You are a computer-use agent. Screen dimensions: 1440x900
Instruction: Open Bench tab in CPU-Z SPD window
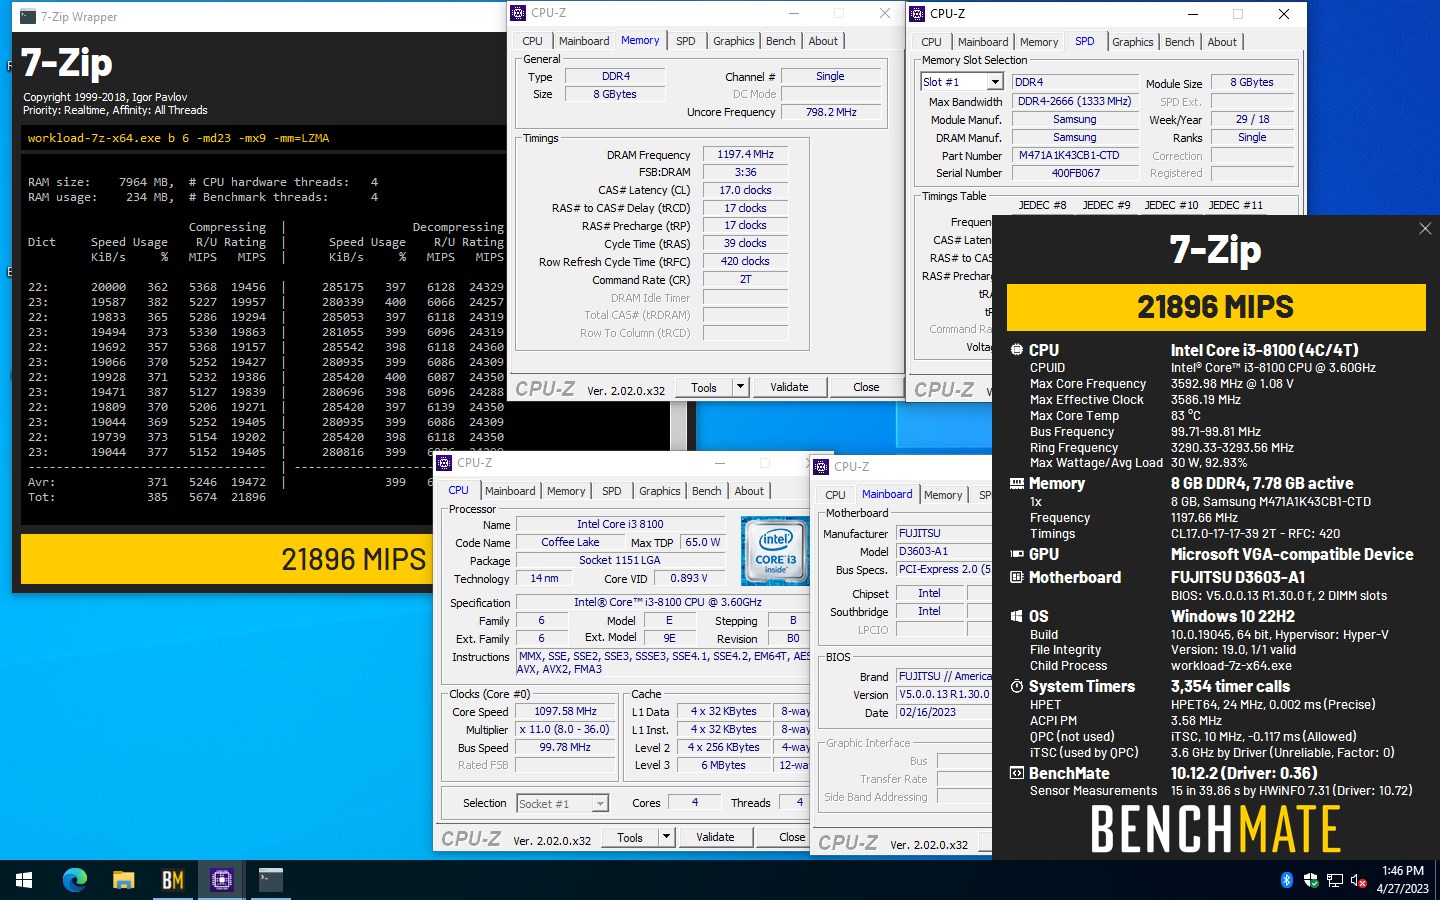click(x=1180, y=42)
